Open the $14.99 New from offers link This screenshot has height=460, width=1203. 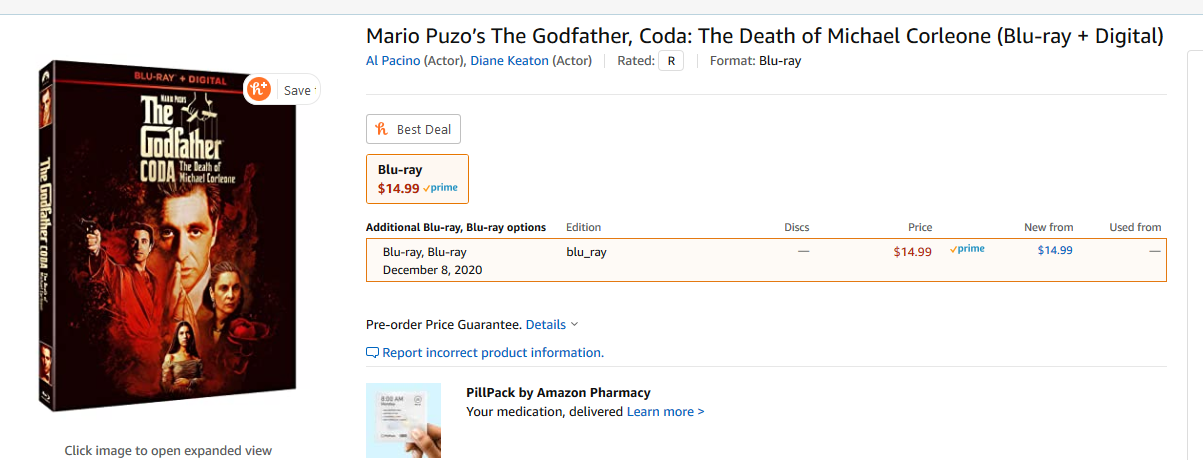(1054, 250)
